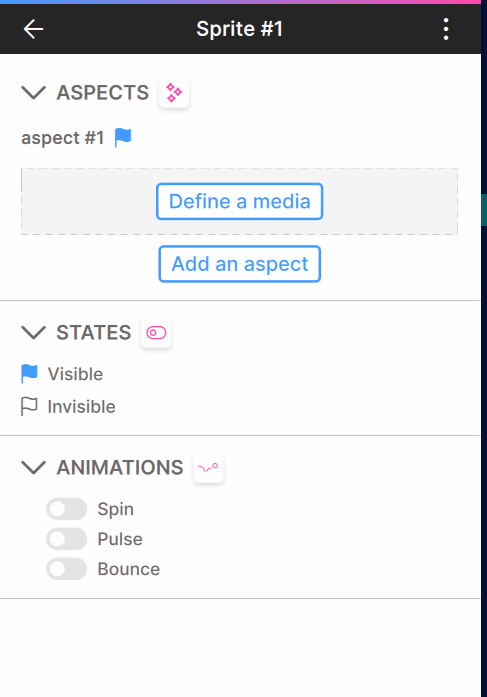Image resolution: width=487 pixels, height=697 pixels.
Task: Turn on the Pulse animation toggle
Action: click(67, 539)
